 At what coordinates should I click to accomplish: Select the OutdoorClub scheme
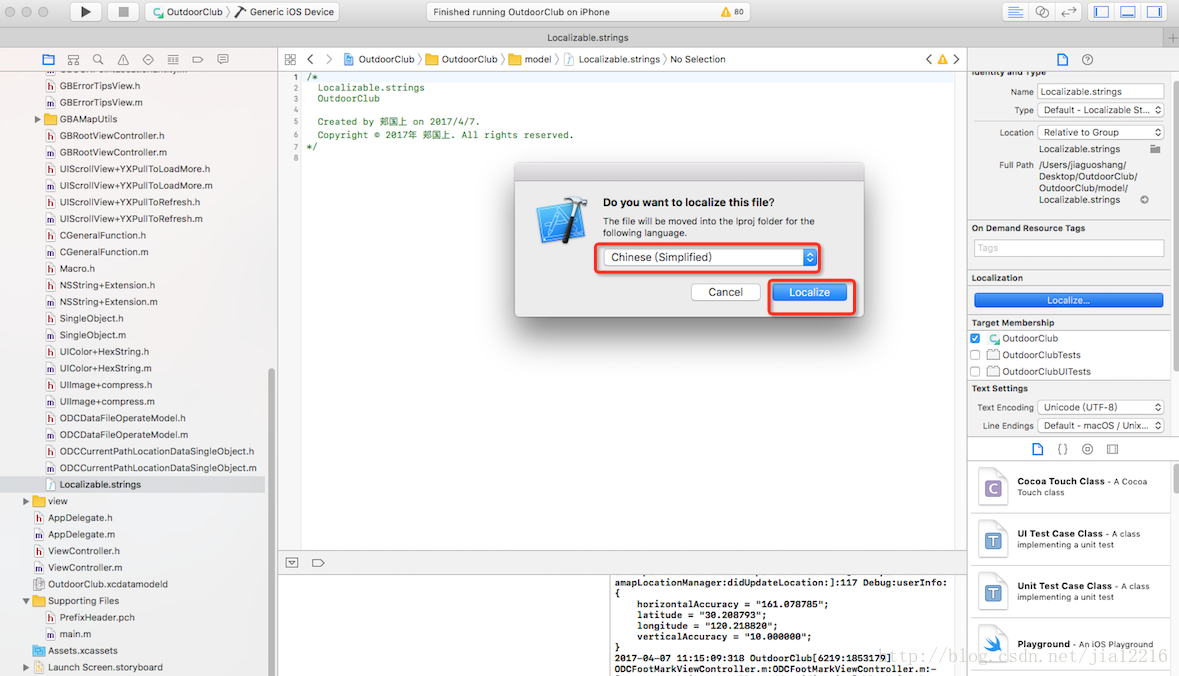(x=188, y=12)
